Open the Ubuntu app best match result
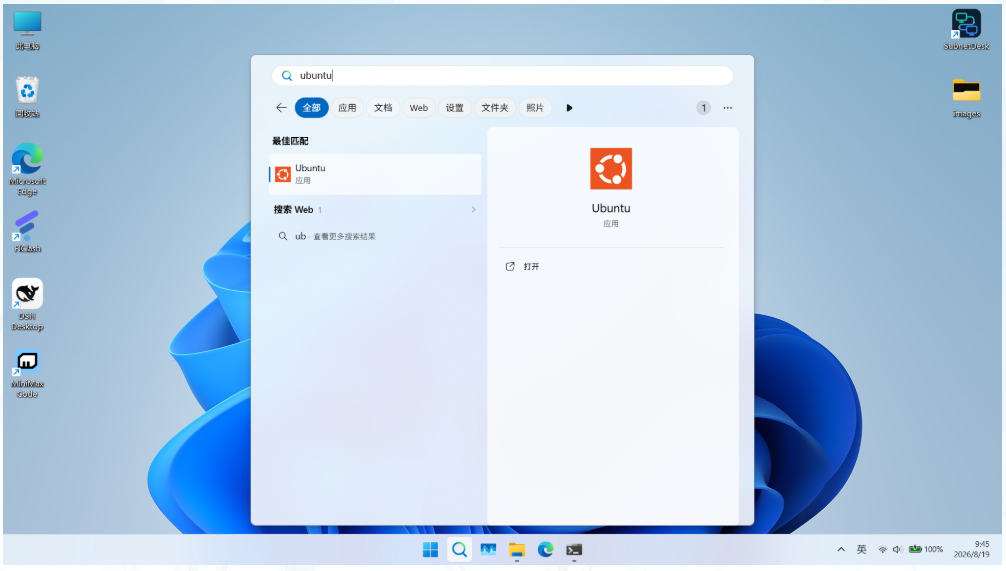Viewport: 1006px width, 571px height. pyautogui.click(x=375, y=174)
